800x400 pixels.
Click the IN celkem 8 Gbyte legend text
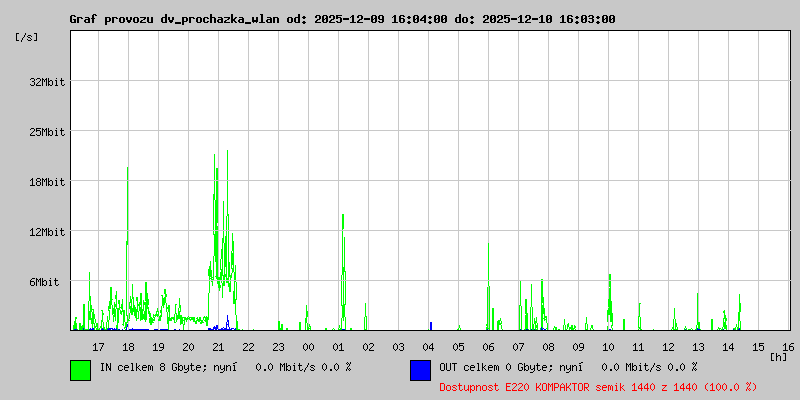click(x=226, y=367)
